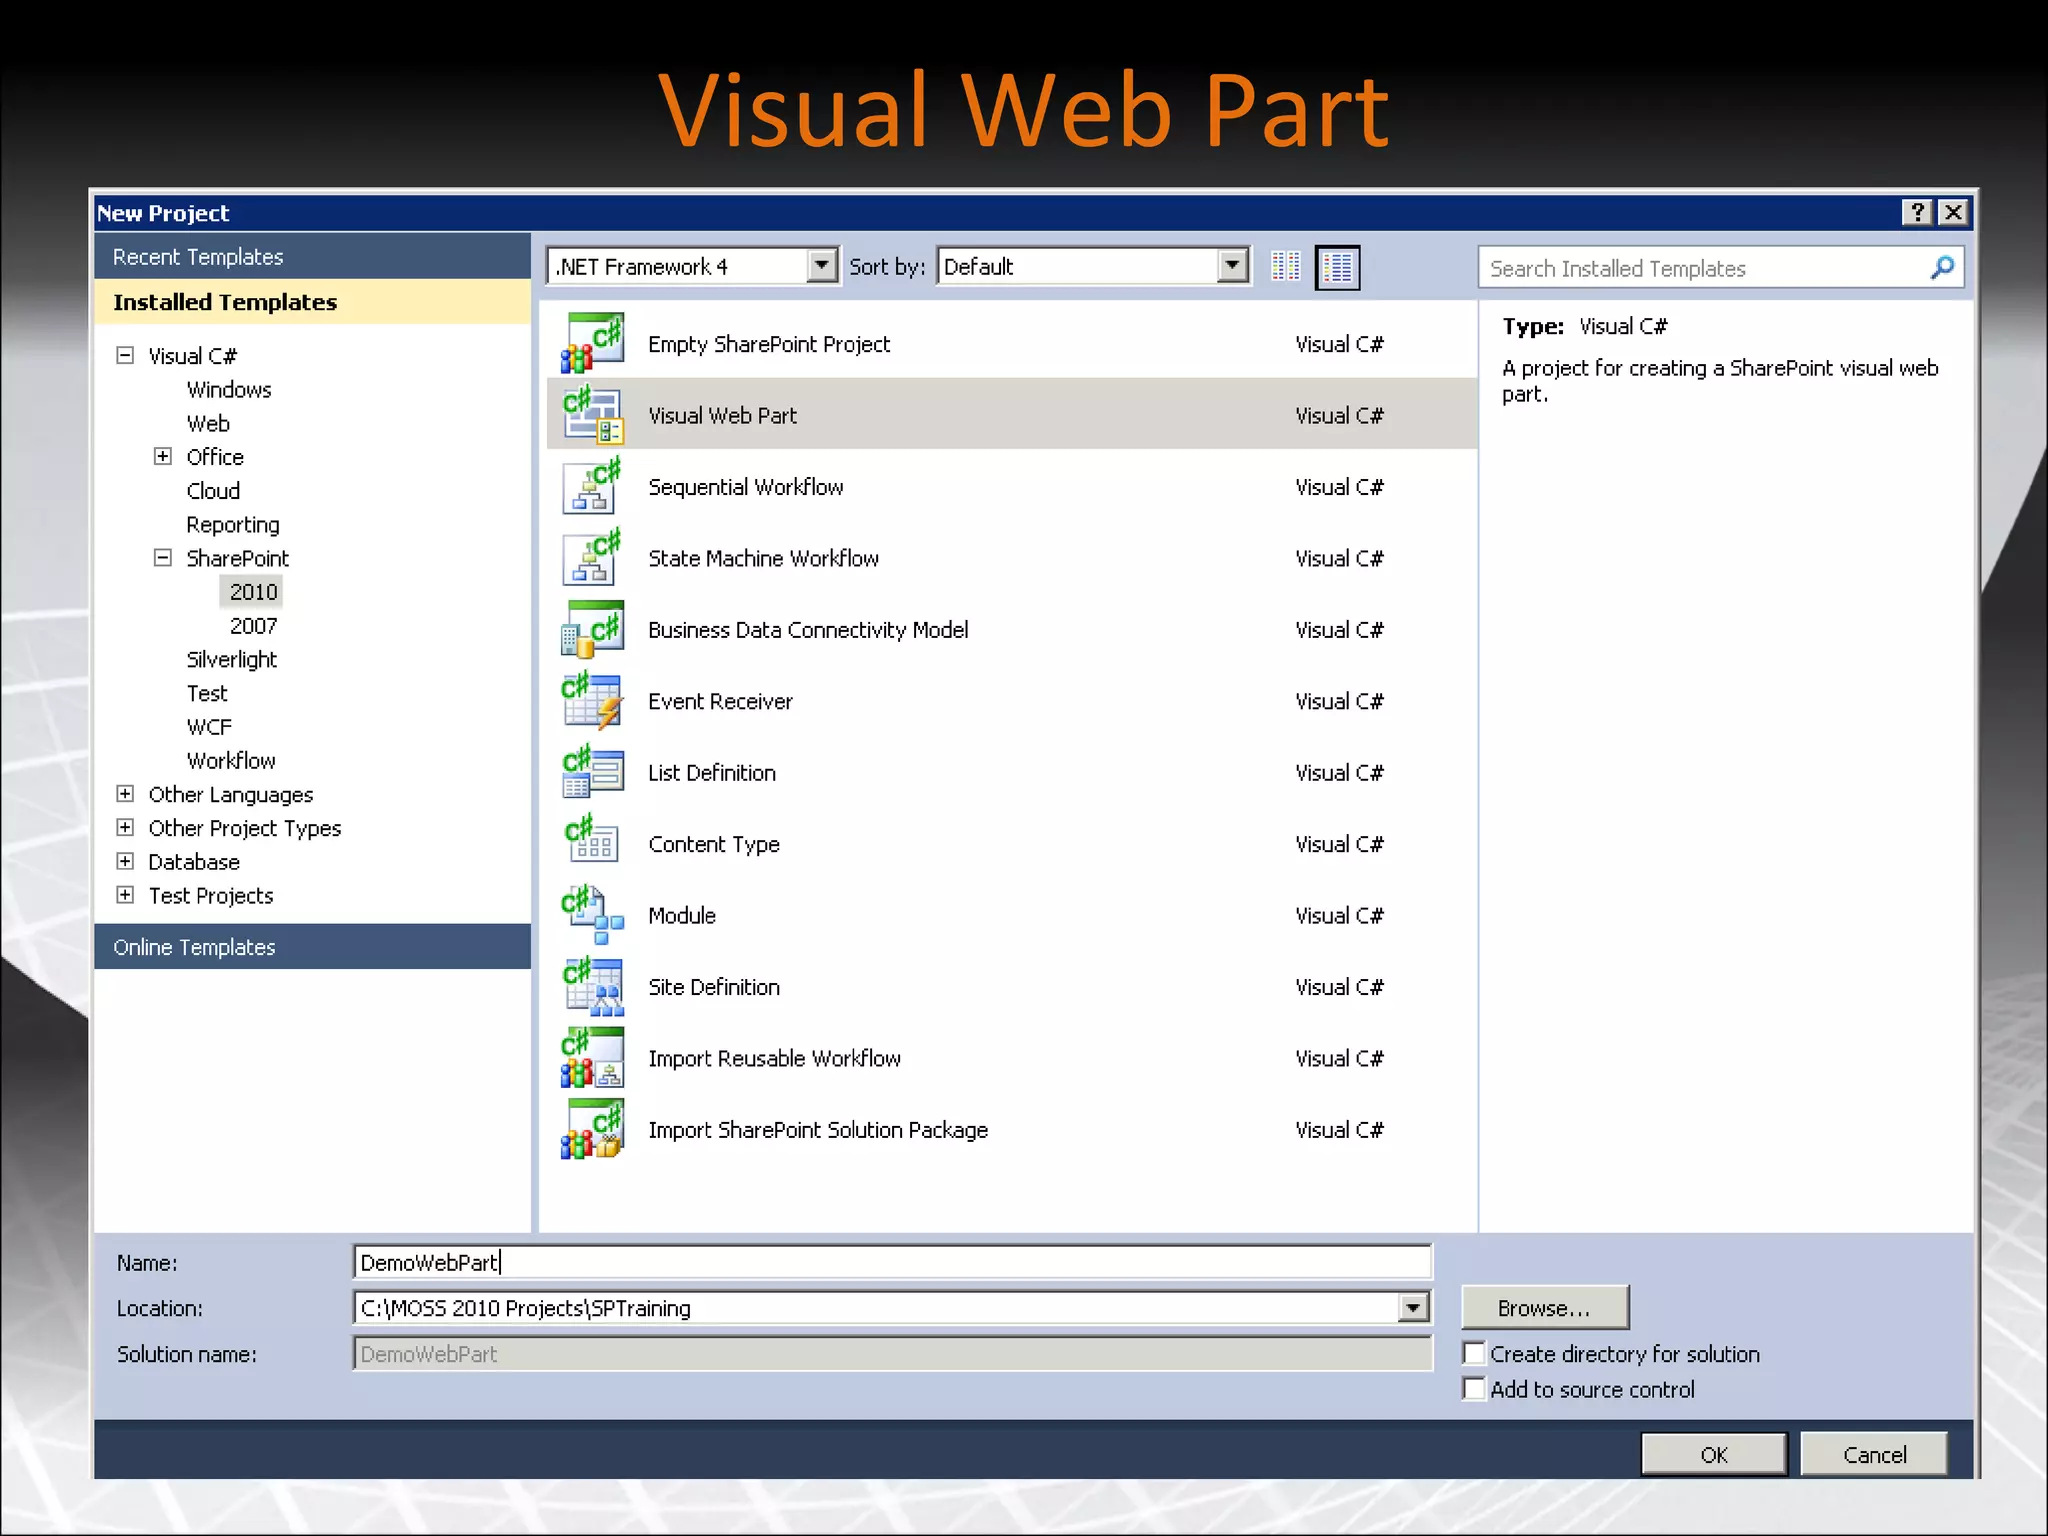Screen dimensions: 2048x1536
Task: Click the search magnifier icon
Action: [1942, 267]
